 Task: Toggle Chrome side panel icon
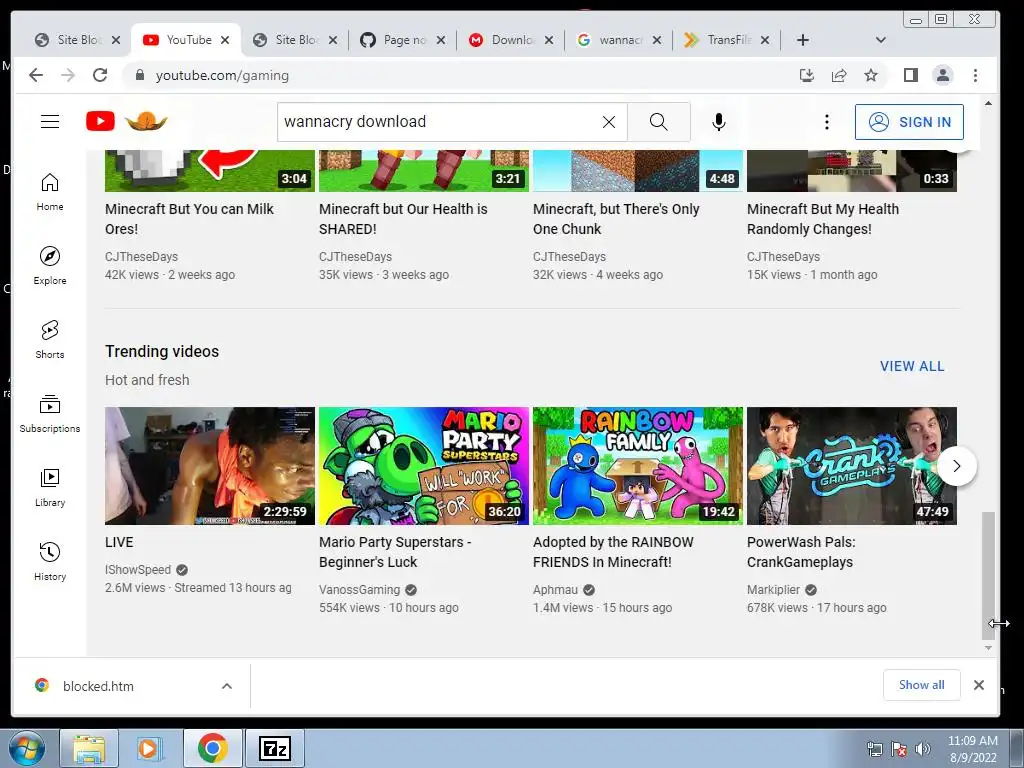pos(910,75)
